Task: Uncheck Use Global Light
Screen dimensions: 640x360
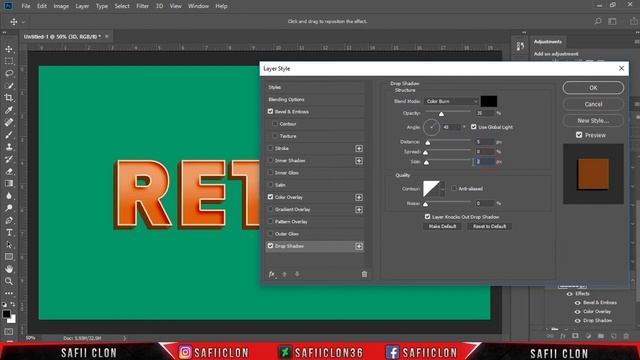Action: click(x=473, y=127)
